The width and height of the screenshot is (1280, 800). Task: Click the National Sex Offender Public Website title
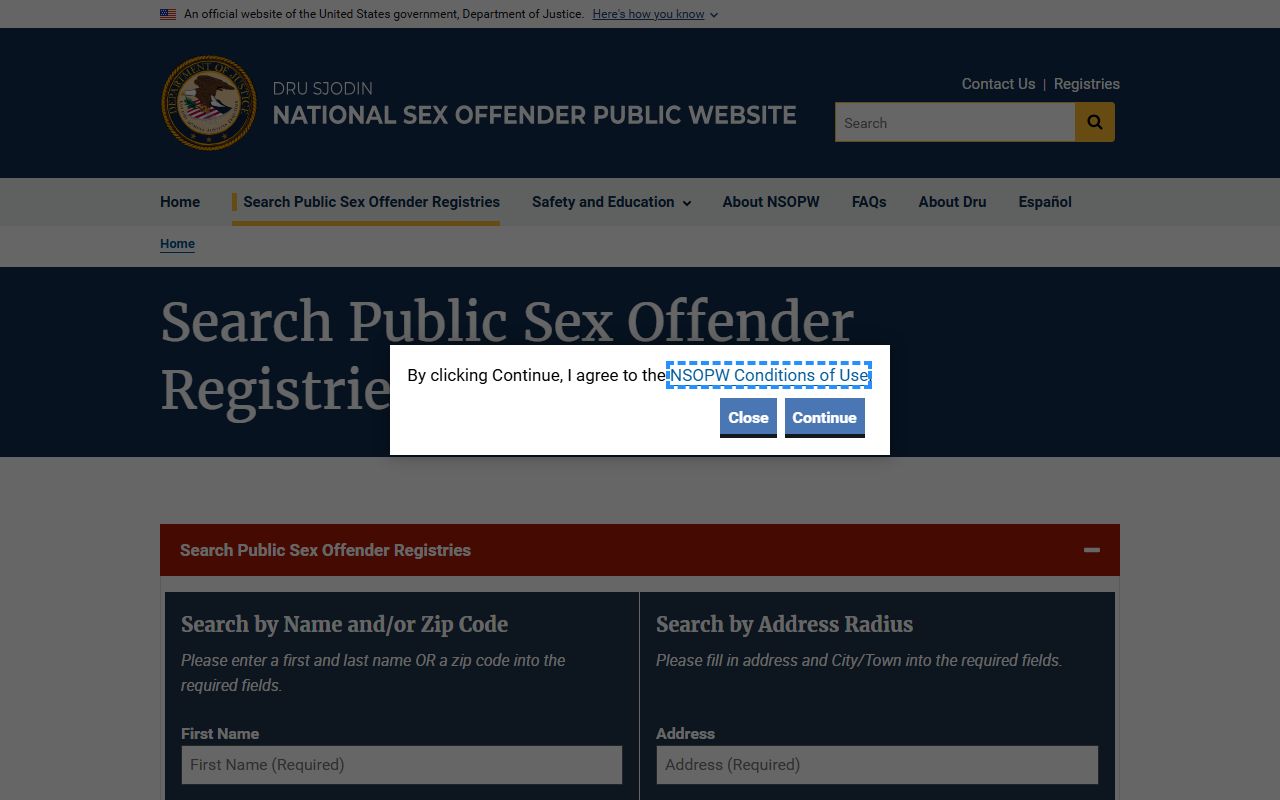point(535,115)
